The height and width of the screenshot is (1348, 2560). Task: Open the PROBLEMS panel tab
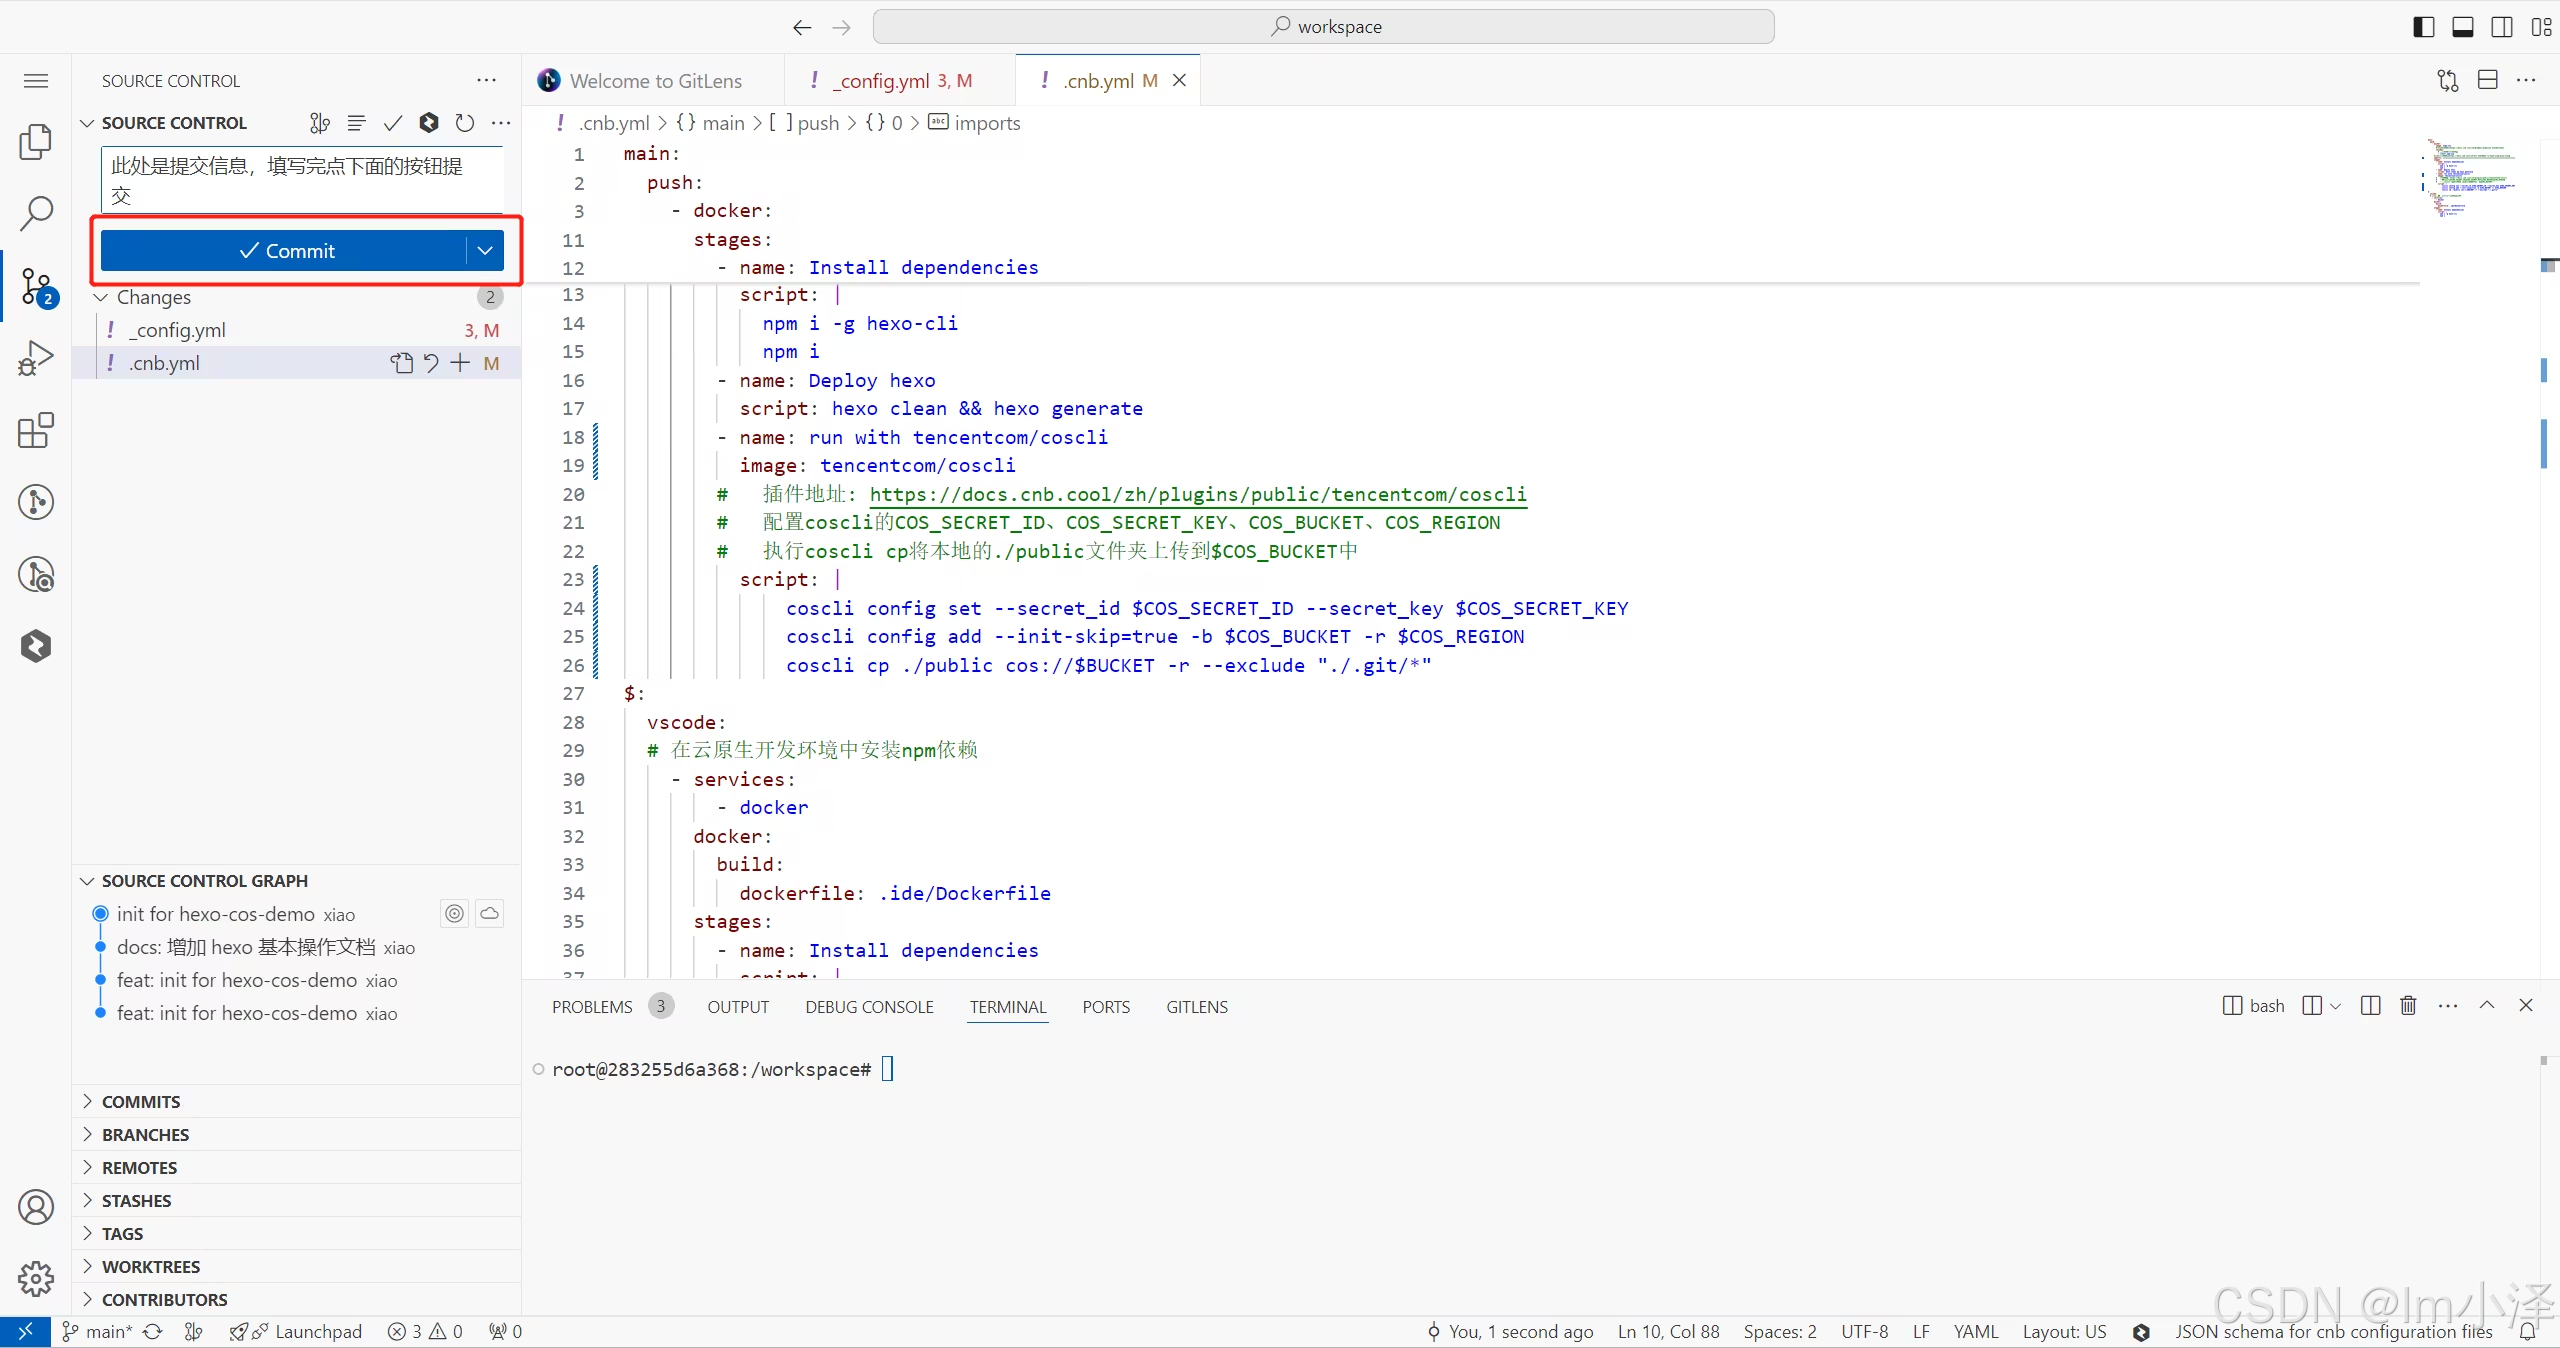pos(592,1007)
